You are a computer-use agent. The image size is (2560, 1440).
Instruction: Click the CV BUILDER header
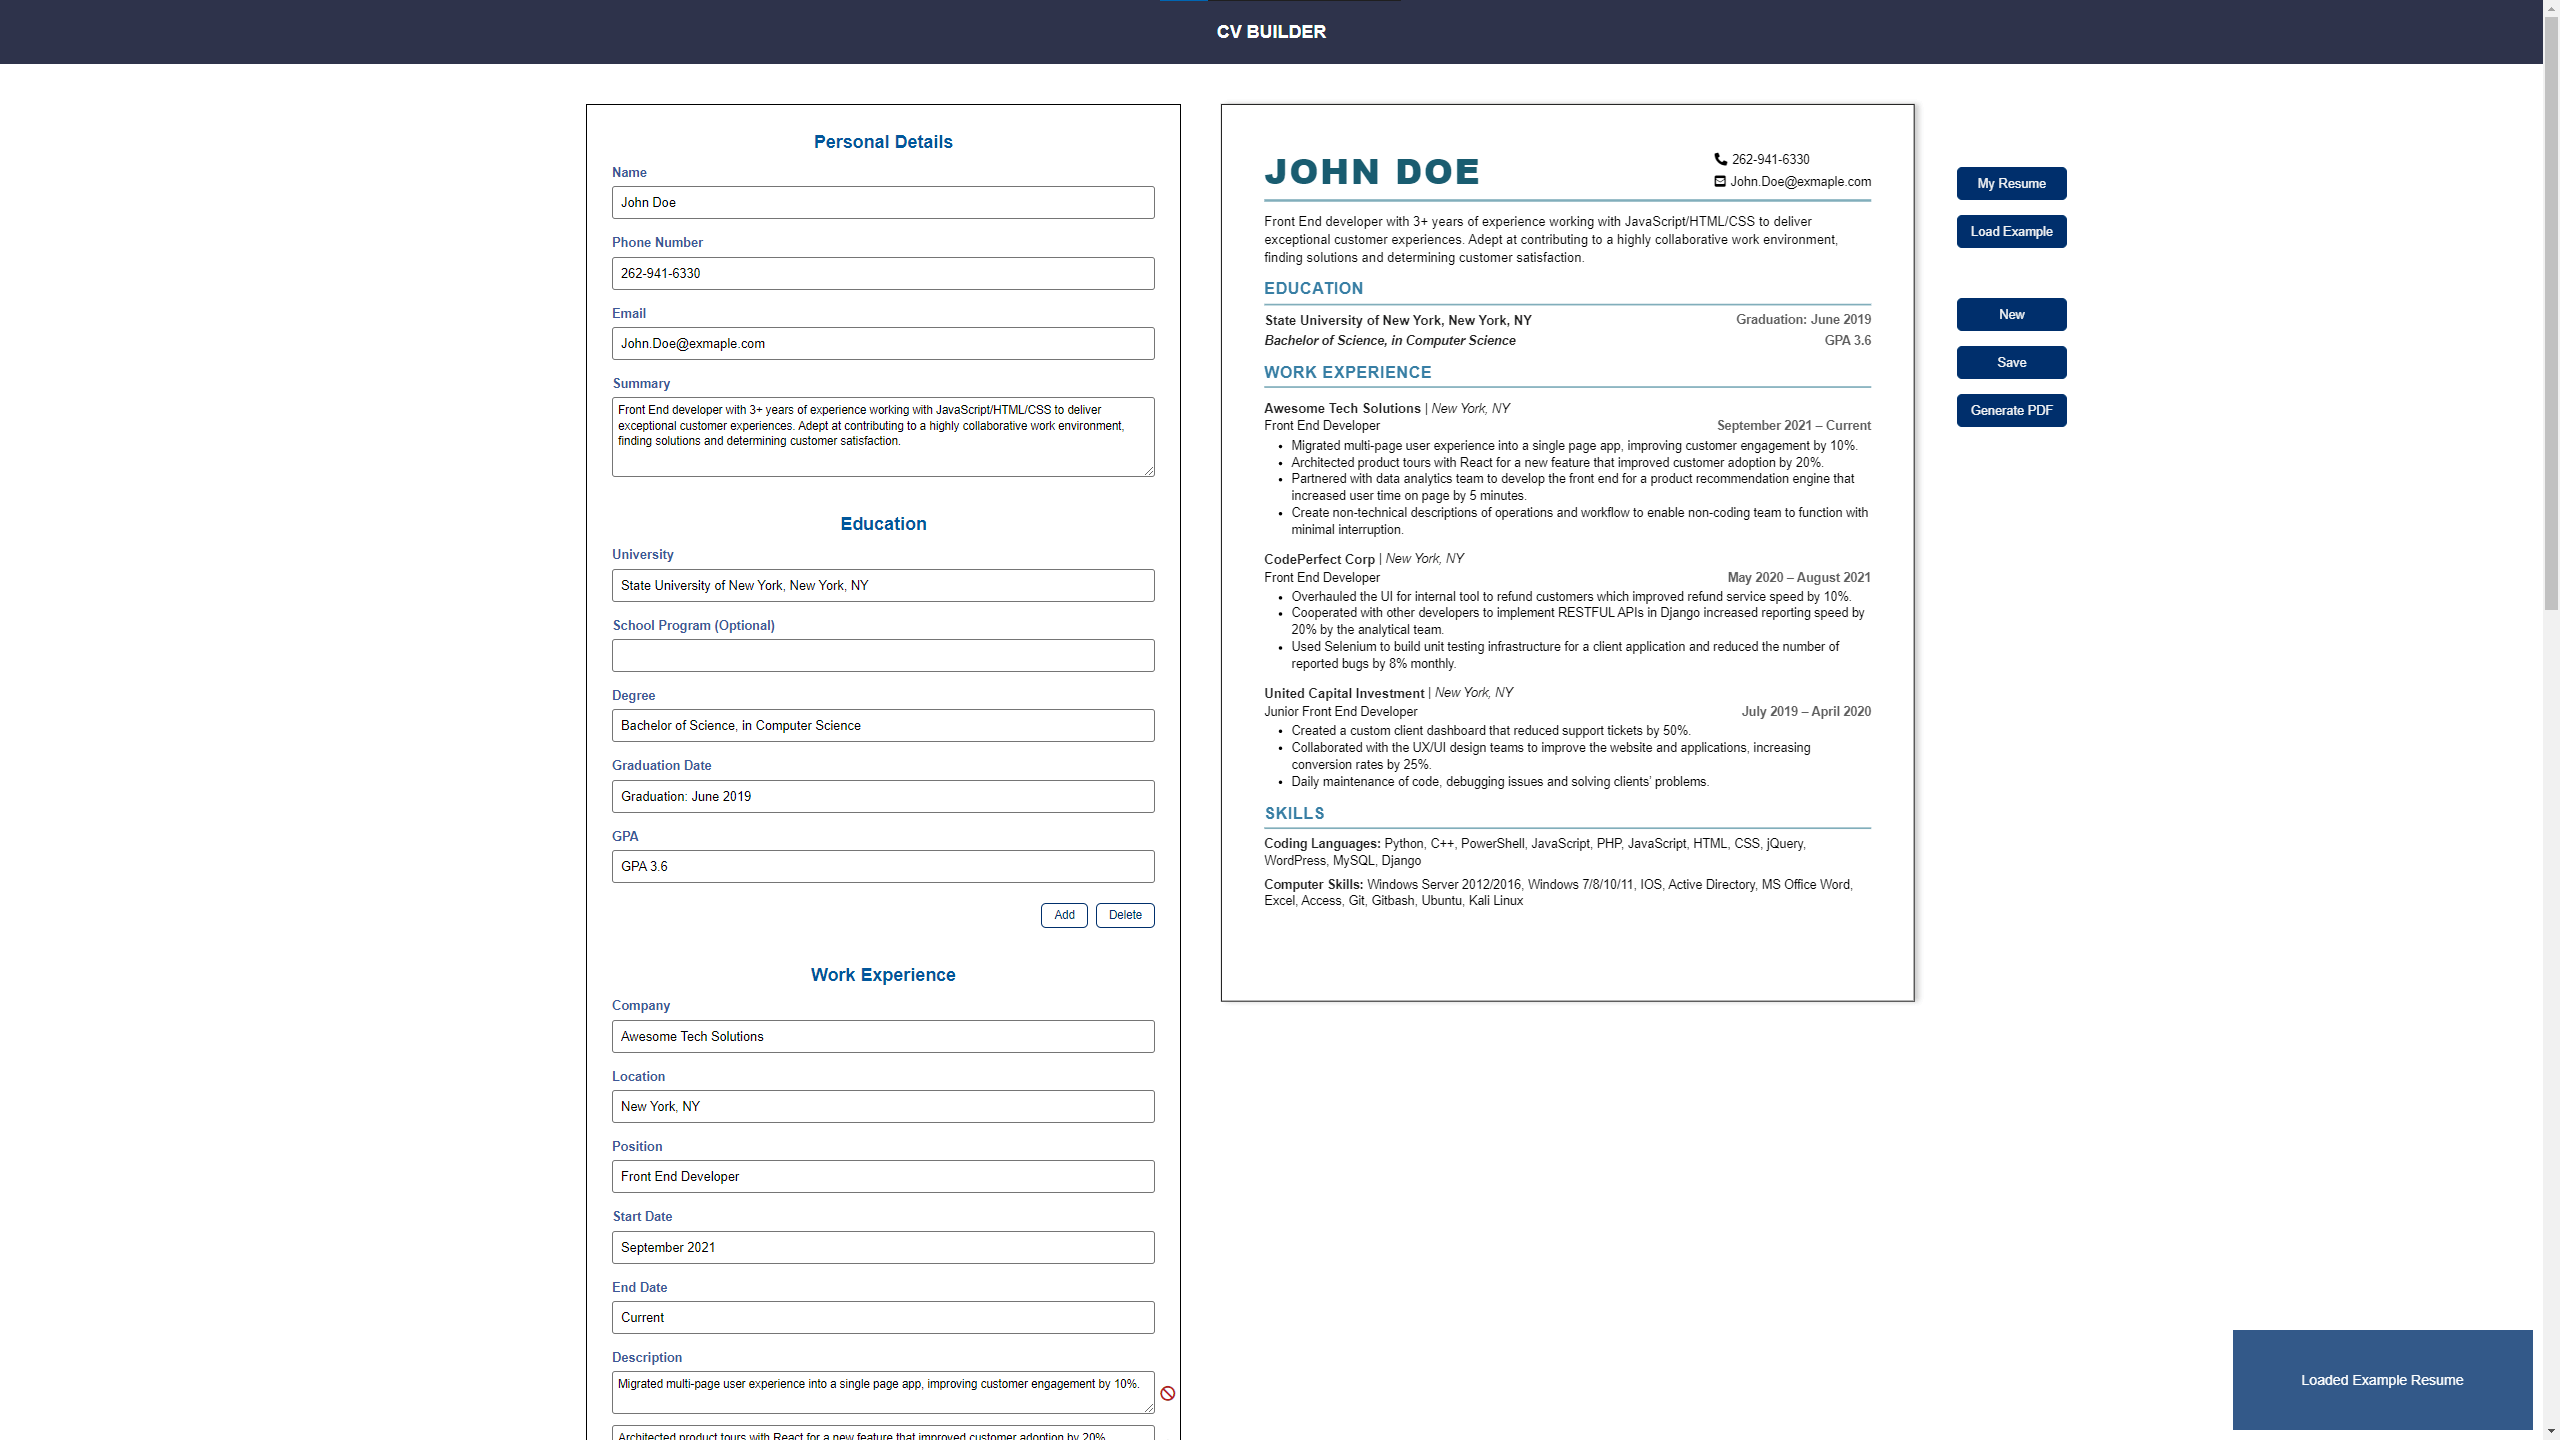pos(1271,31)
